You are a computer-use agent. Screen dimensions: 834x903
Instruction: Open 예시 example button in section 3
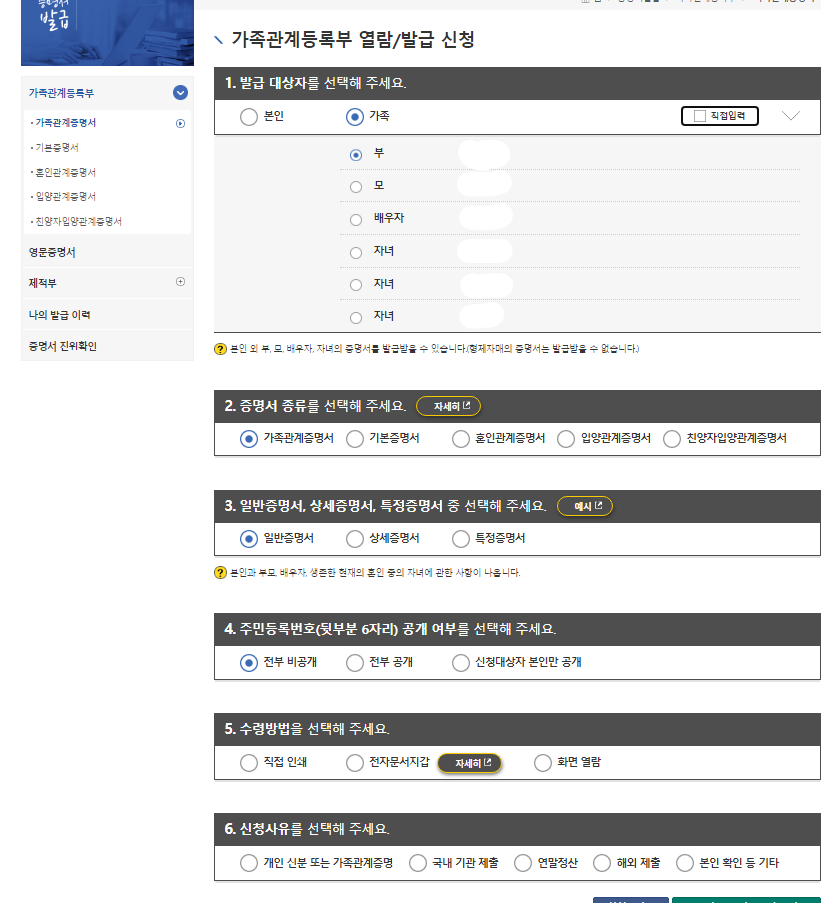(x=585, y=506)
